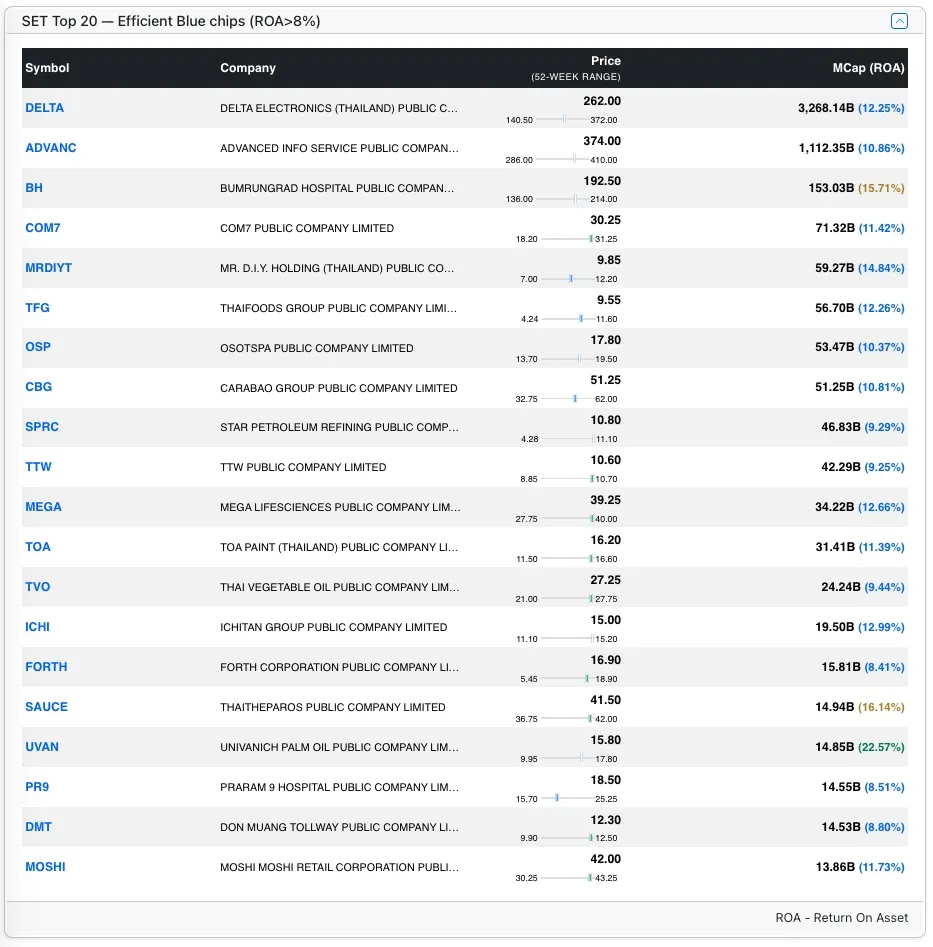Open ADVANC symbol link
This screenshot has width=933, height=947.
click(51, 148)
